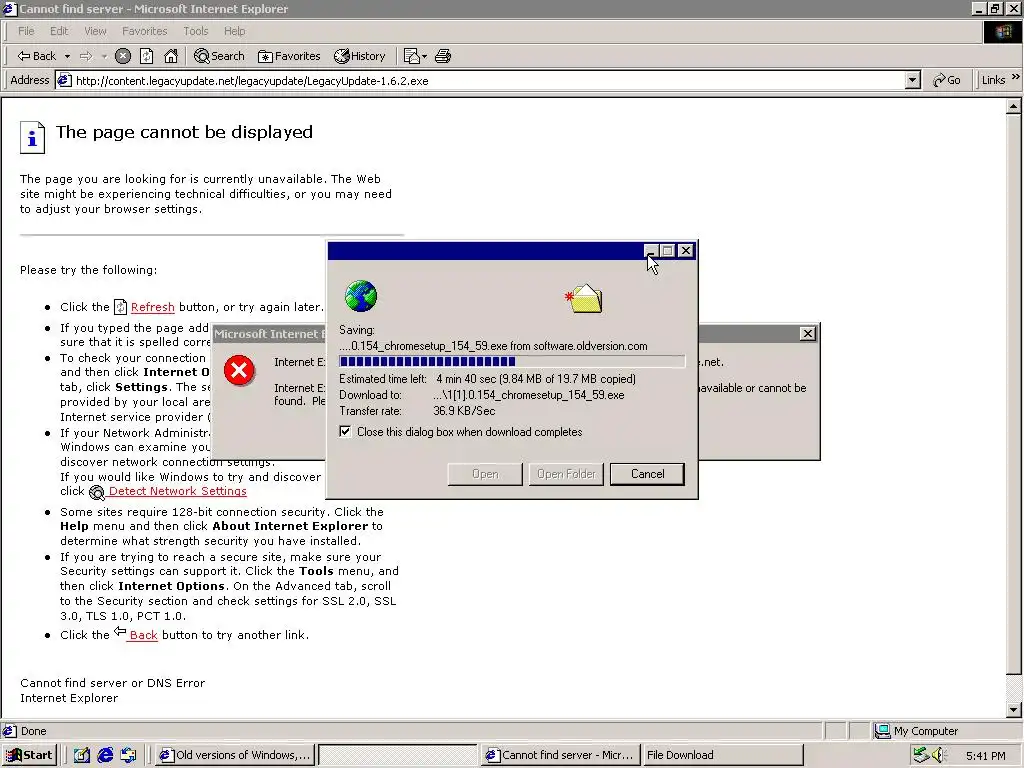This screenshot has width=1024, height=768.
Task: Click the information page icon beside heading
Action: [x=33, y=137]
